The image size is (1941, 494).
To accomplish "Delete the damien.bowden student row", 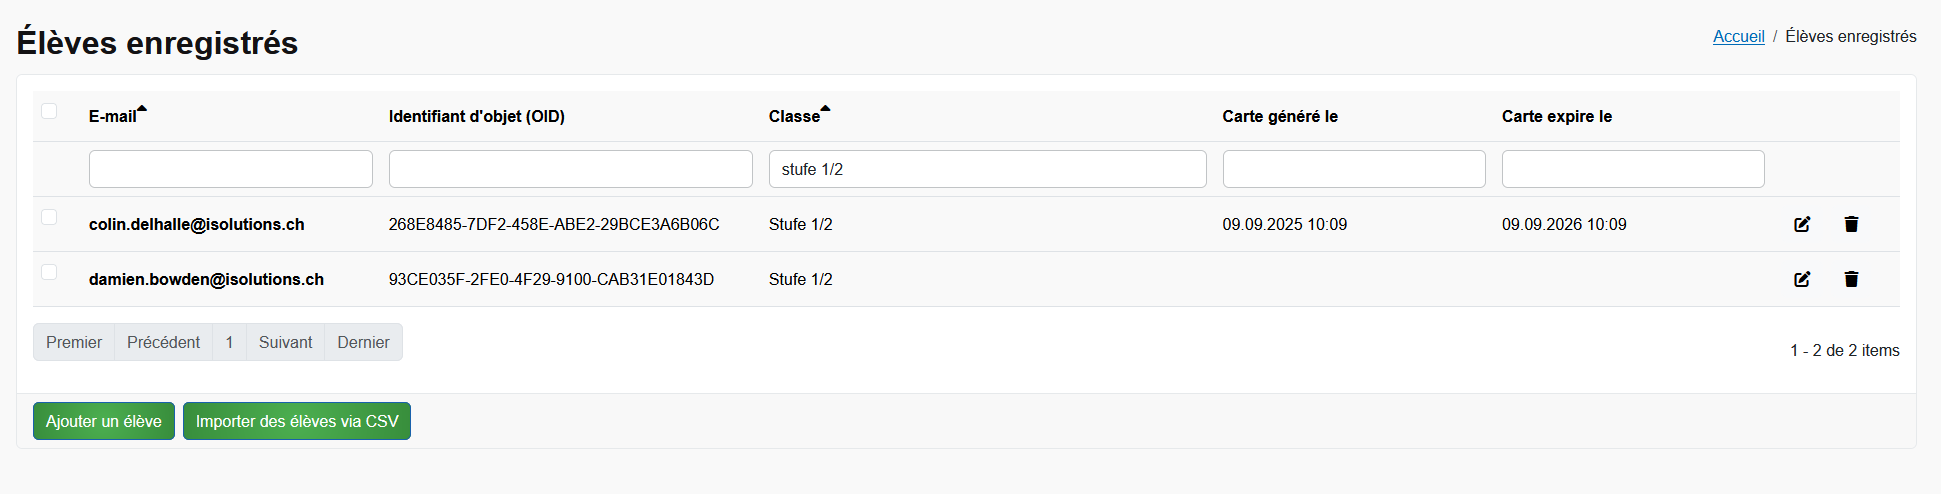I will click(1851, 279).
